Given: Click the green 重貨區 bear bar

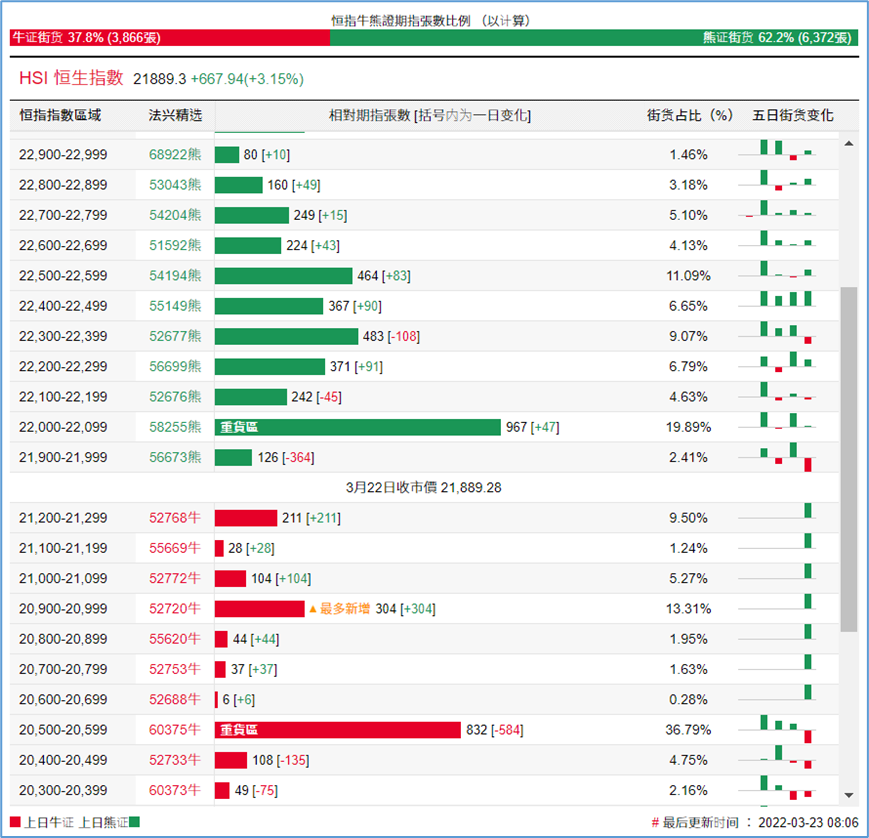Looking at the screenshot, I should 357,427.
